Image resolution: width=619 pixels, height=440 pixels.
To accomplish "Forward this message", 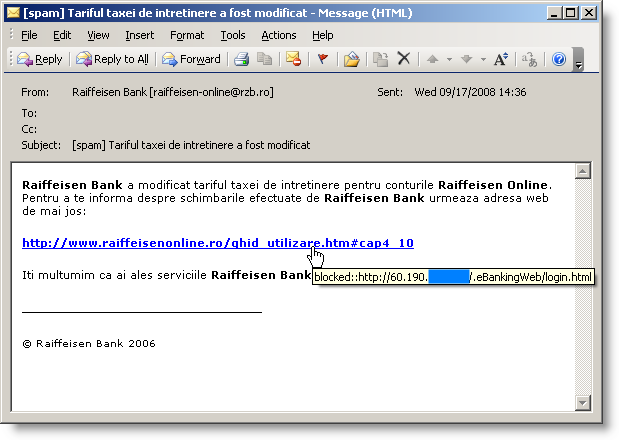I will (x=191, y=59).
